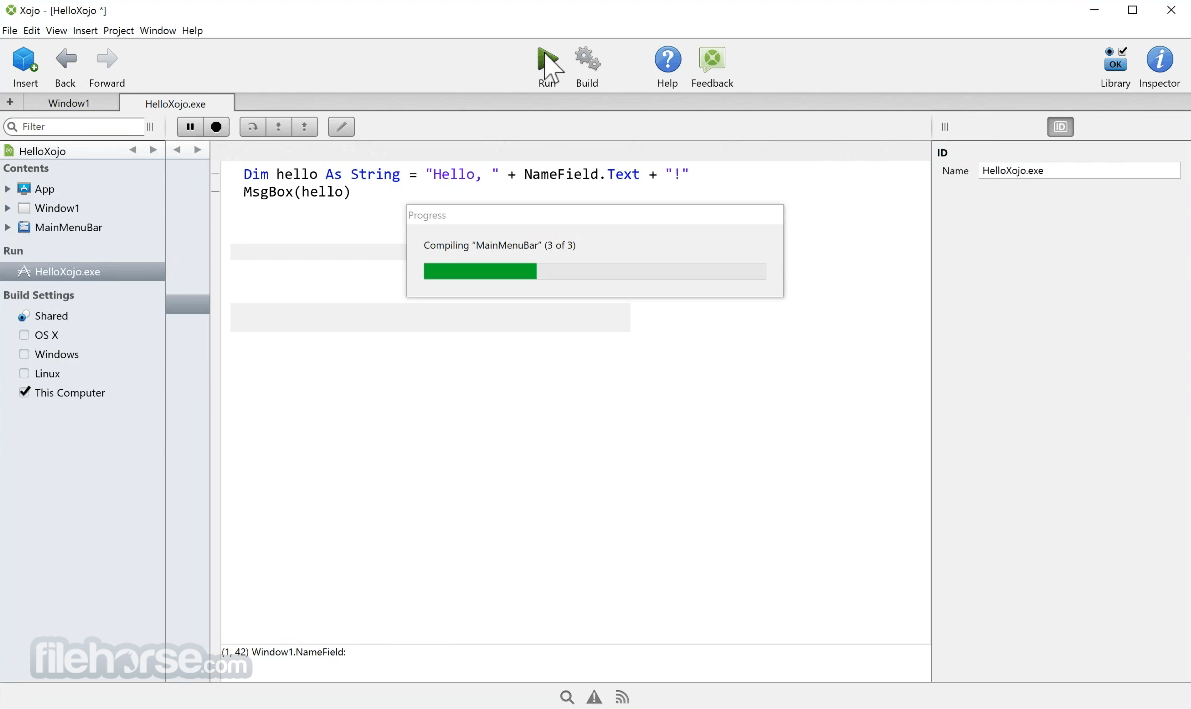This screenshot has width=1191, height=709.
Task: Open the Help menu
Action: pyautogui.click(x=192, y=30)
